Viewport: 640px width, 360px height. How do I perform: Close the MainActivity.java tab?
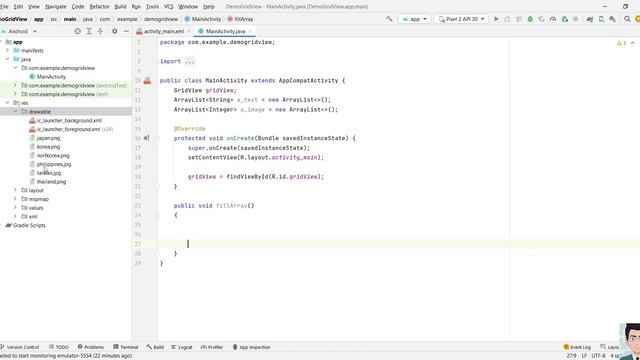pyautogui.click(x=251, y=31)
